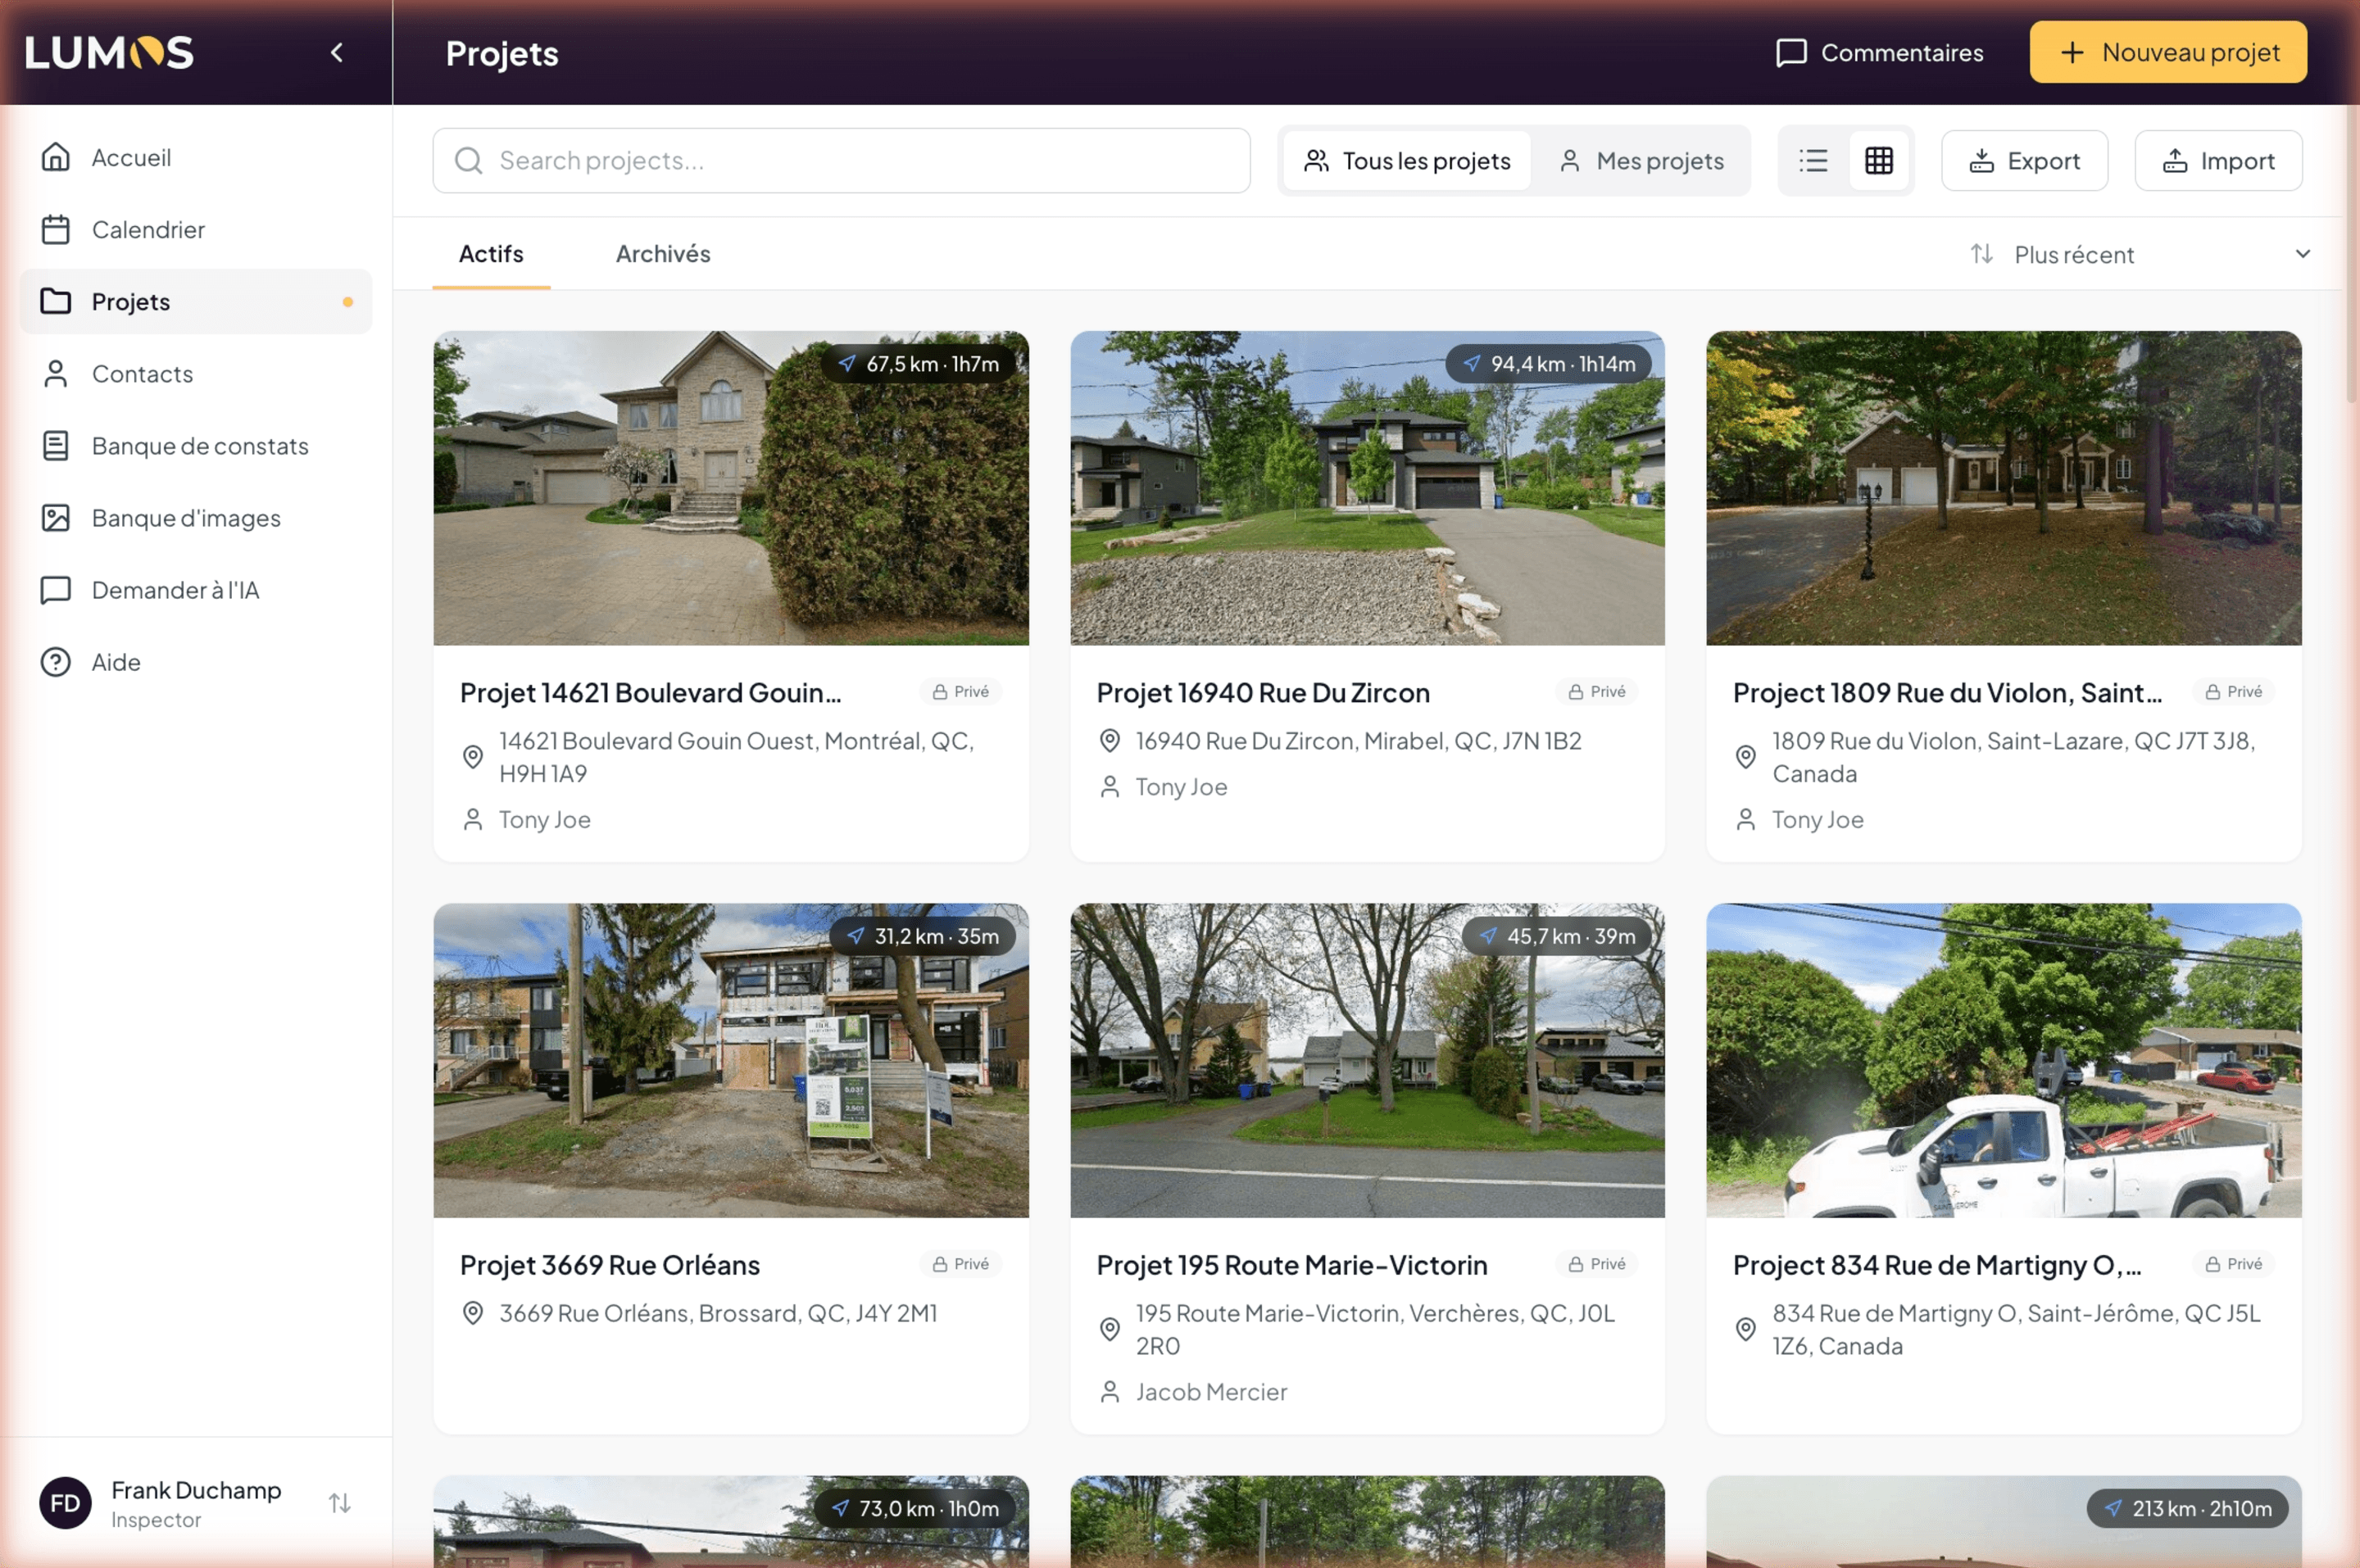2360x1568 pixels.
Task: Click the 94,4 km · 1h14m distance badge
Action: (1548, 364)
